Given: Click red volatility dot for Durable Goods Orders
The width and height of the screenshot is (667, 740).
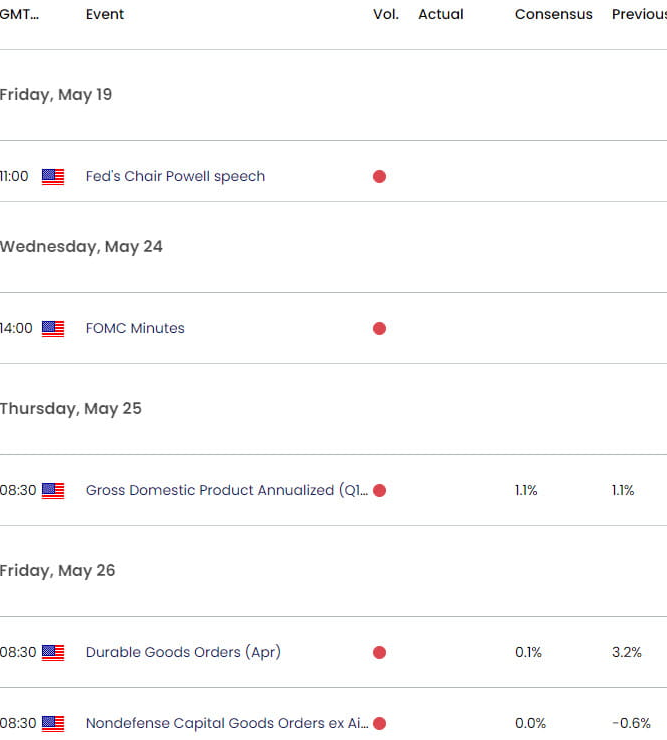Looking at the screenshot, I should click(380, 652).
